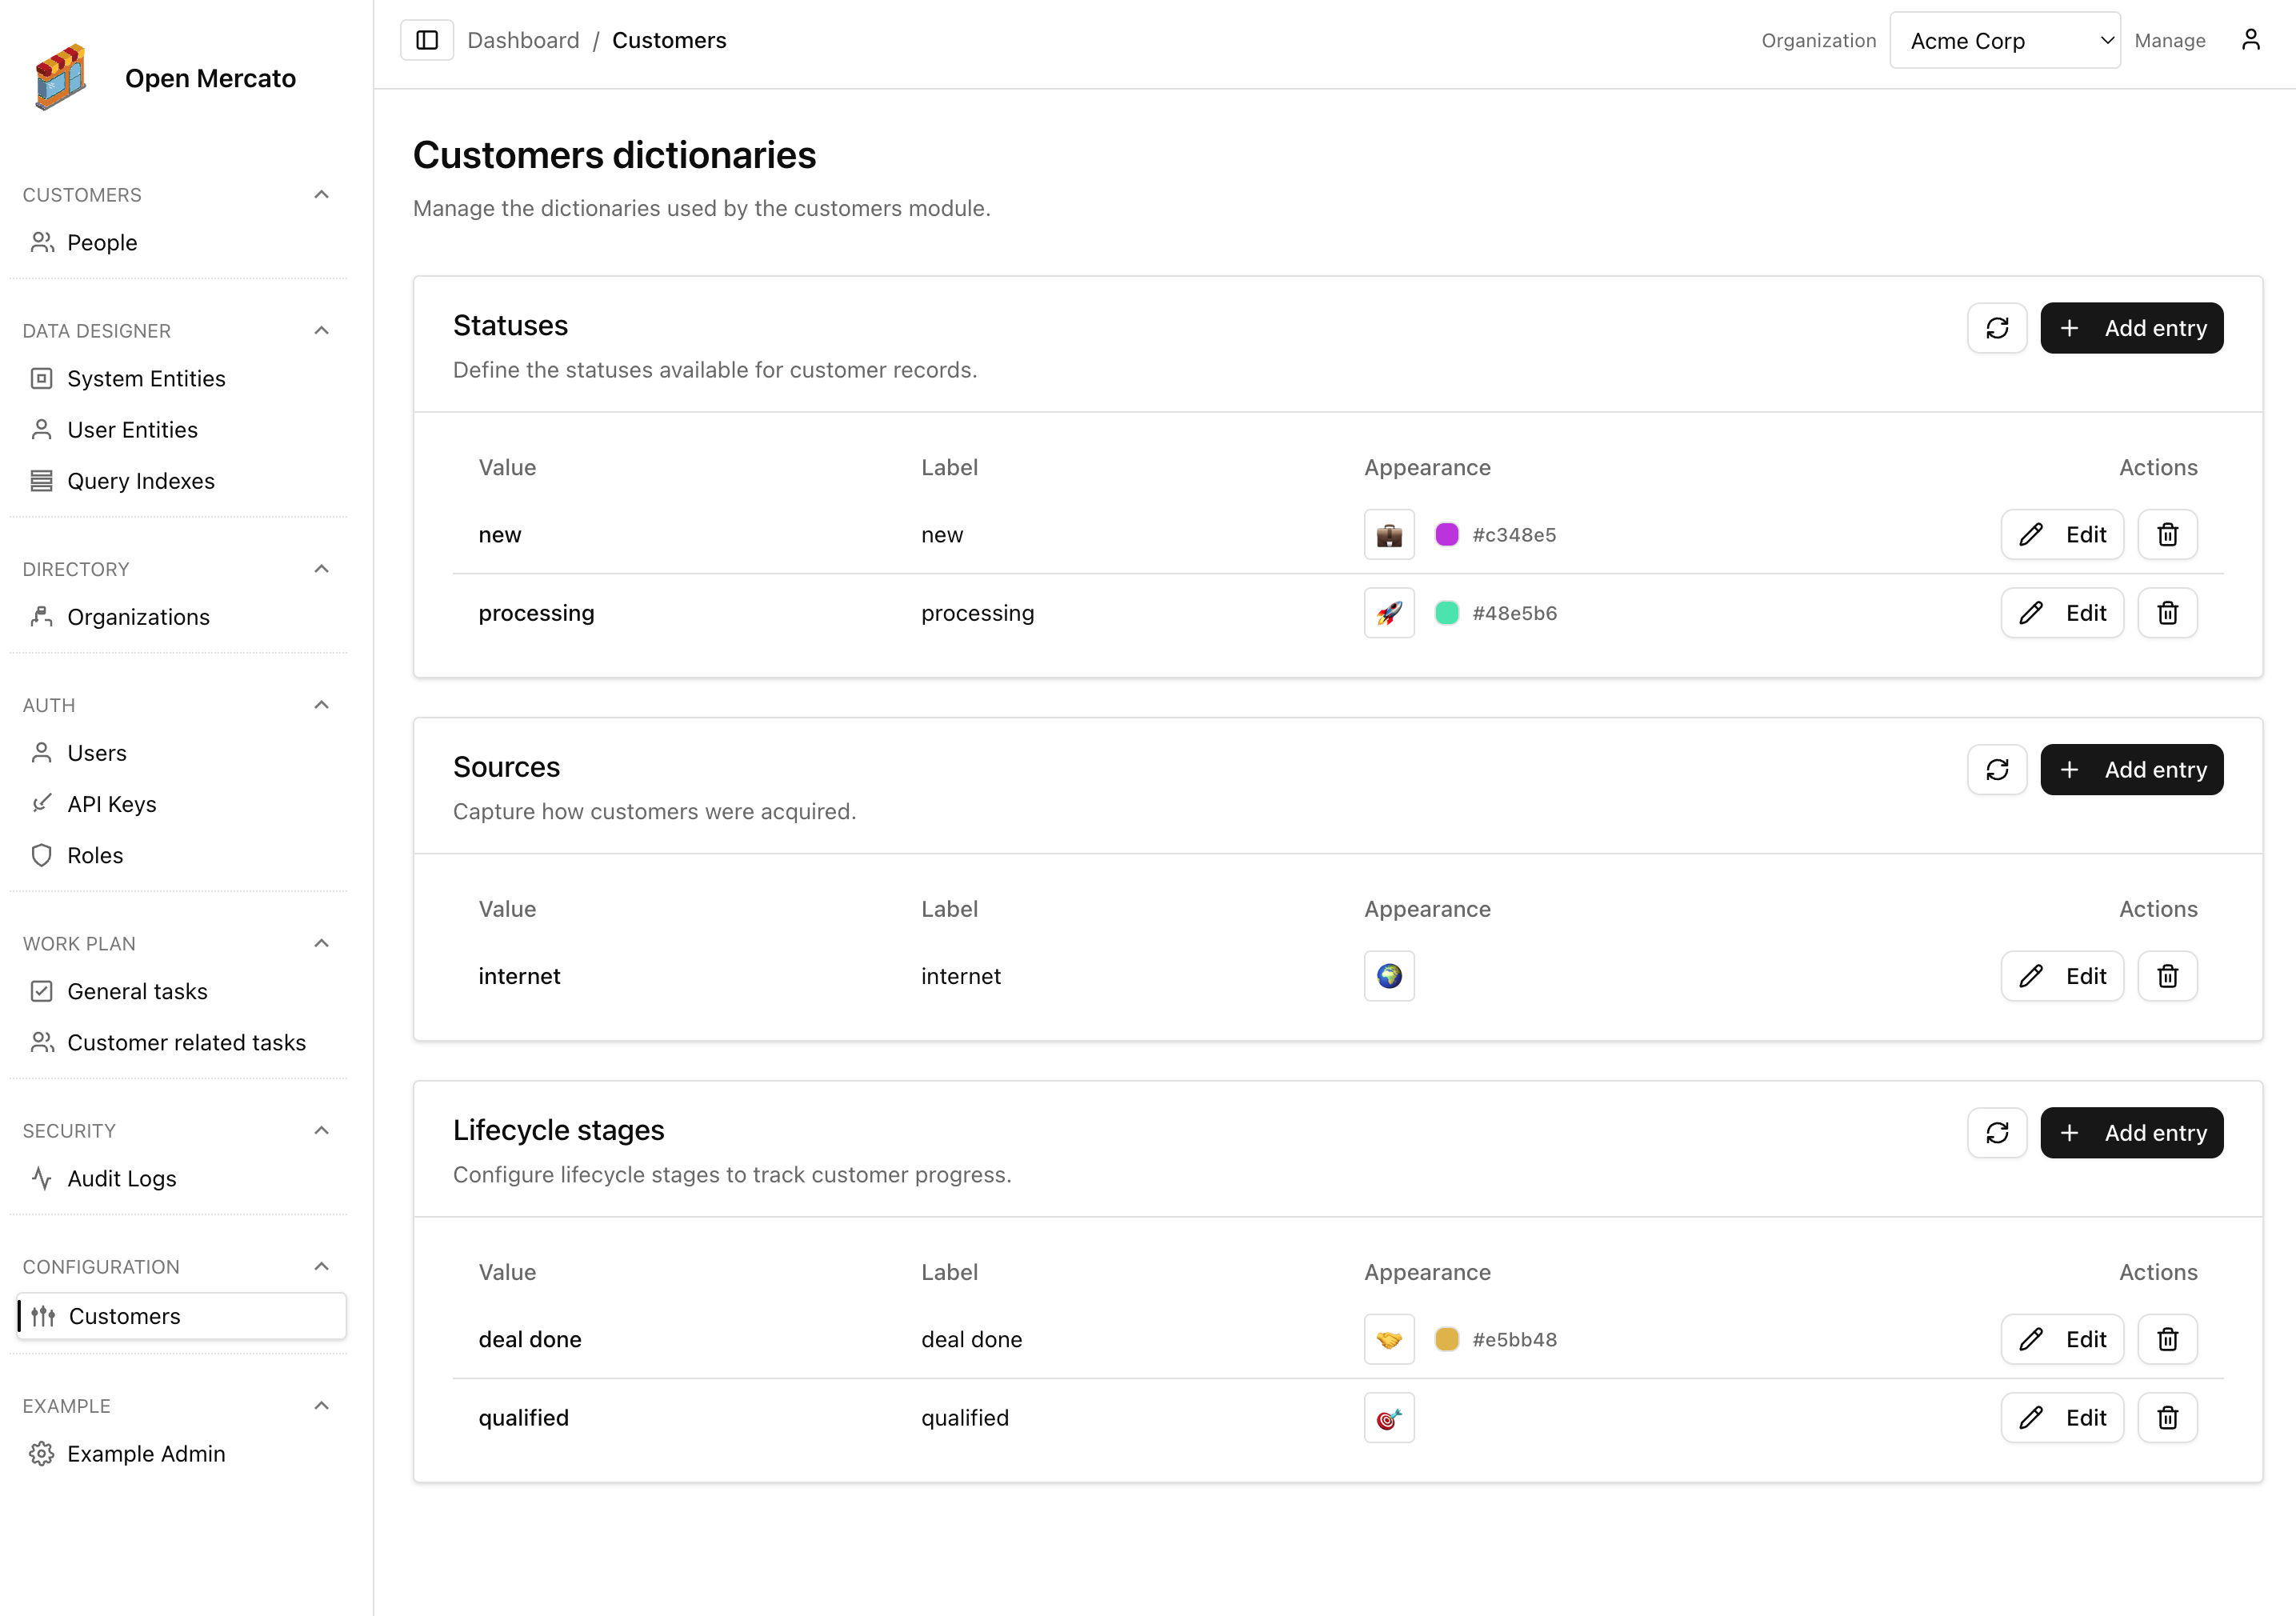Toggle the sidebar with the panel icon

click(427, 40)
